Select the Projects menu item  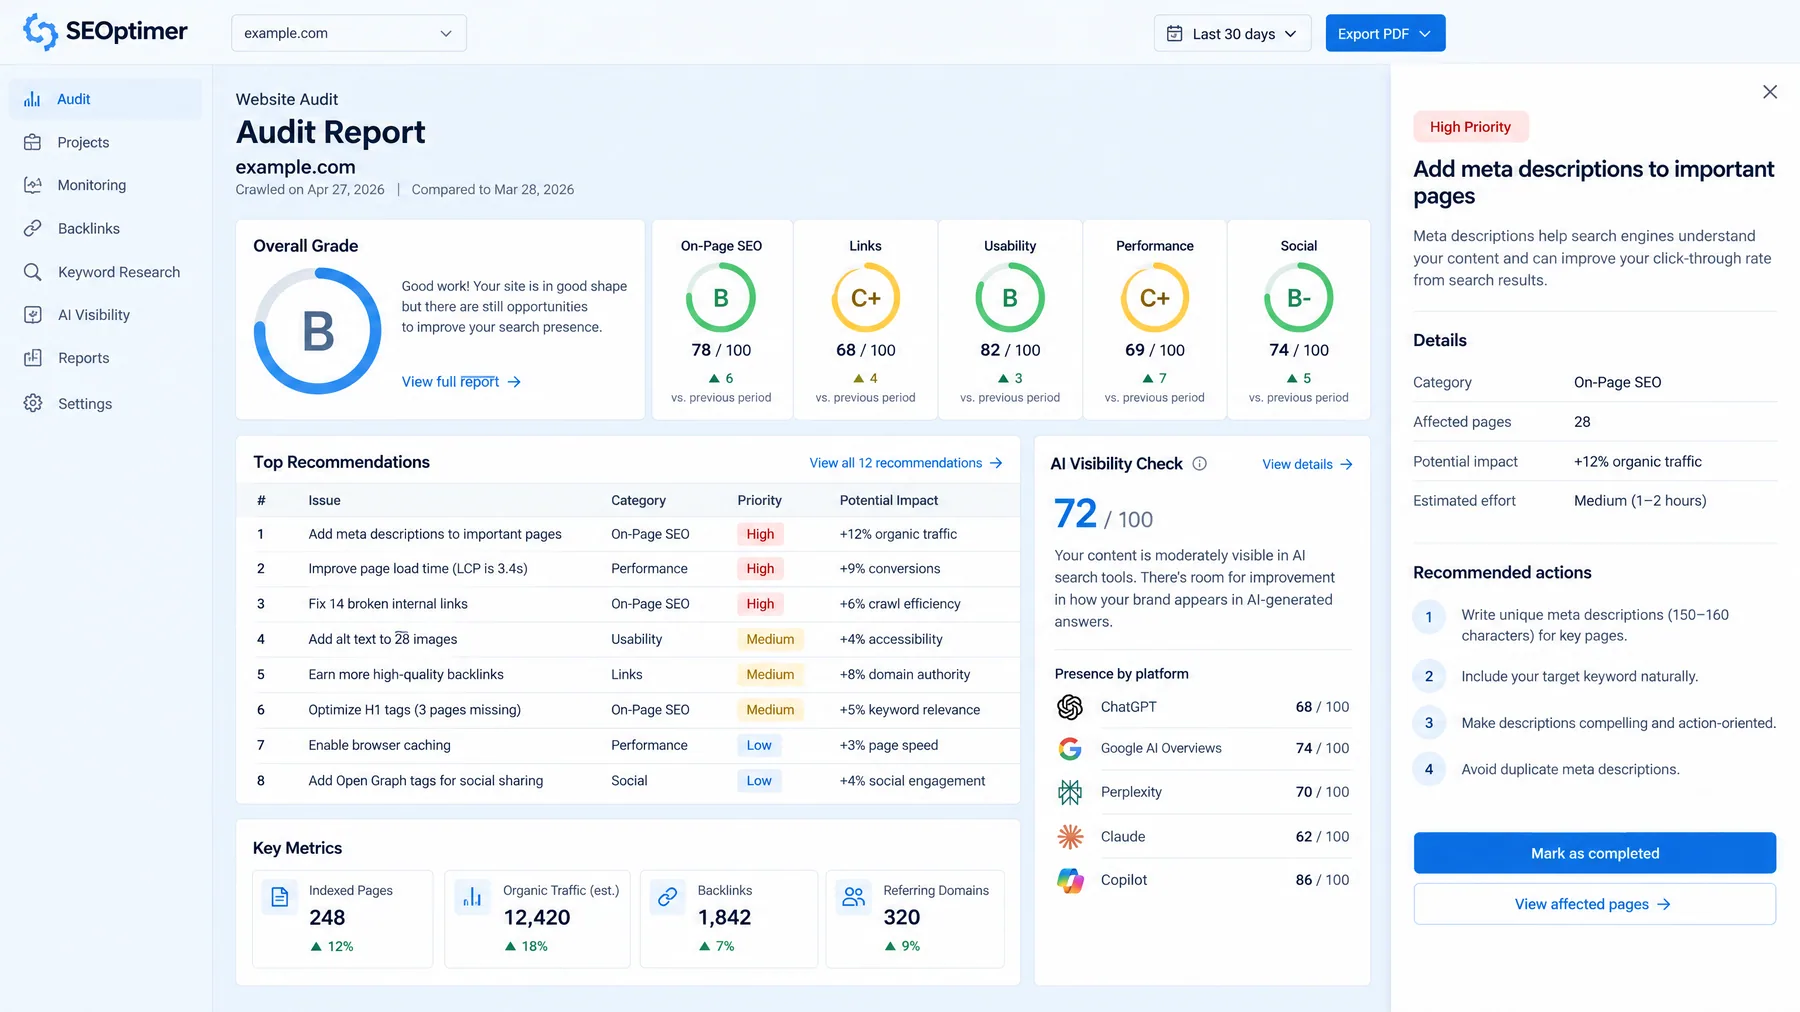pyautogui.click(x=106, y=142)
